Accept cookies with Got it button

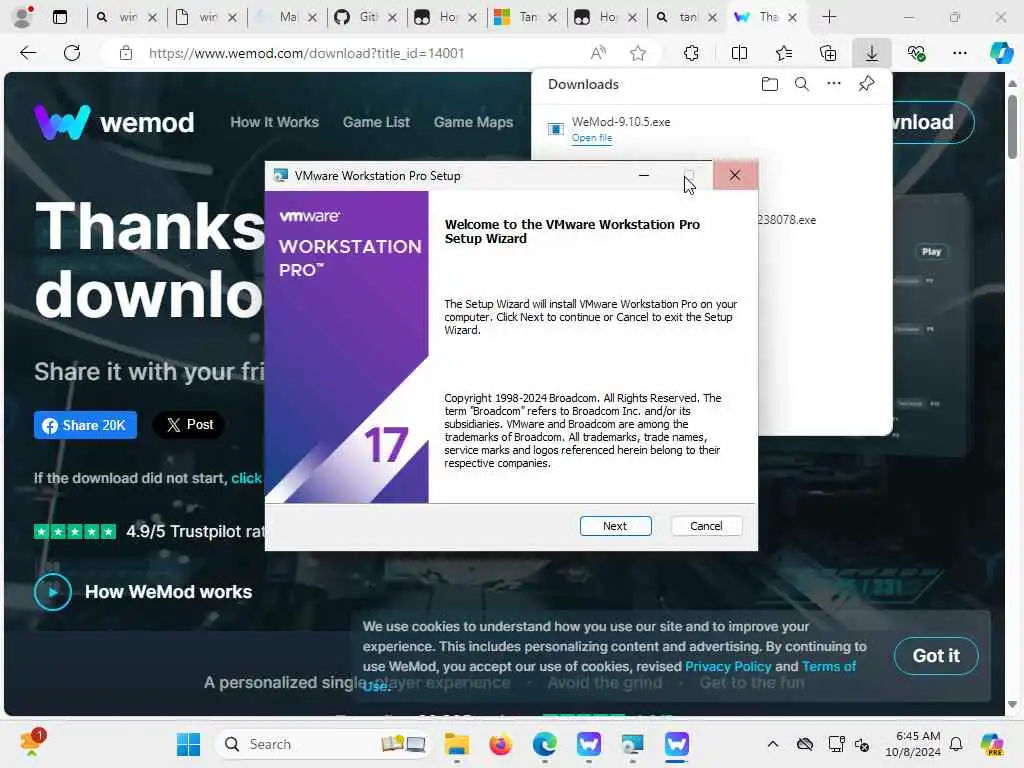click(x=936, y=656)
